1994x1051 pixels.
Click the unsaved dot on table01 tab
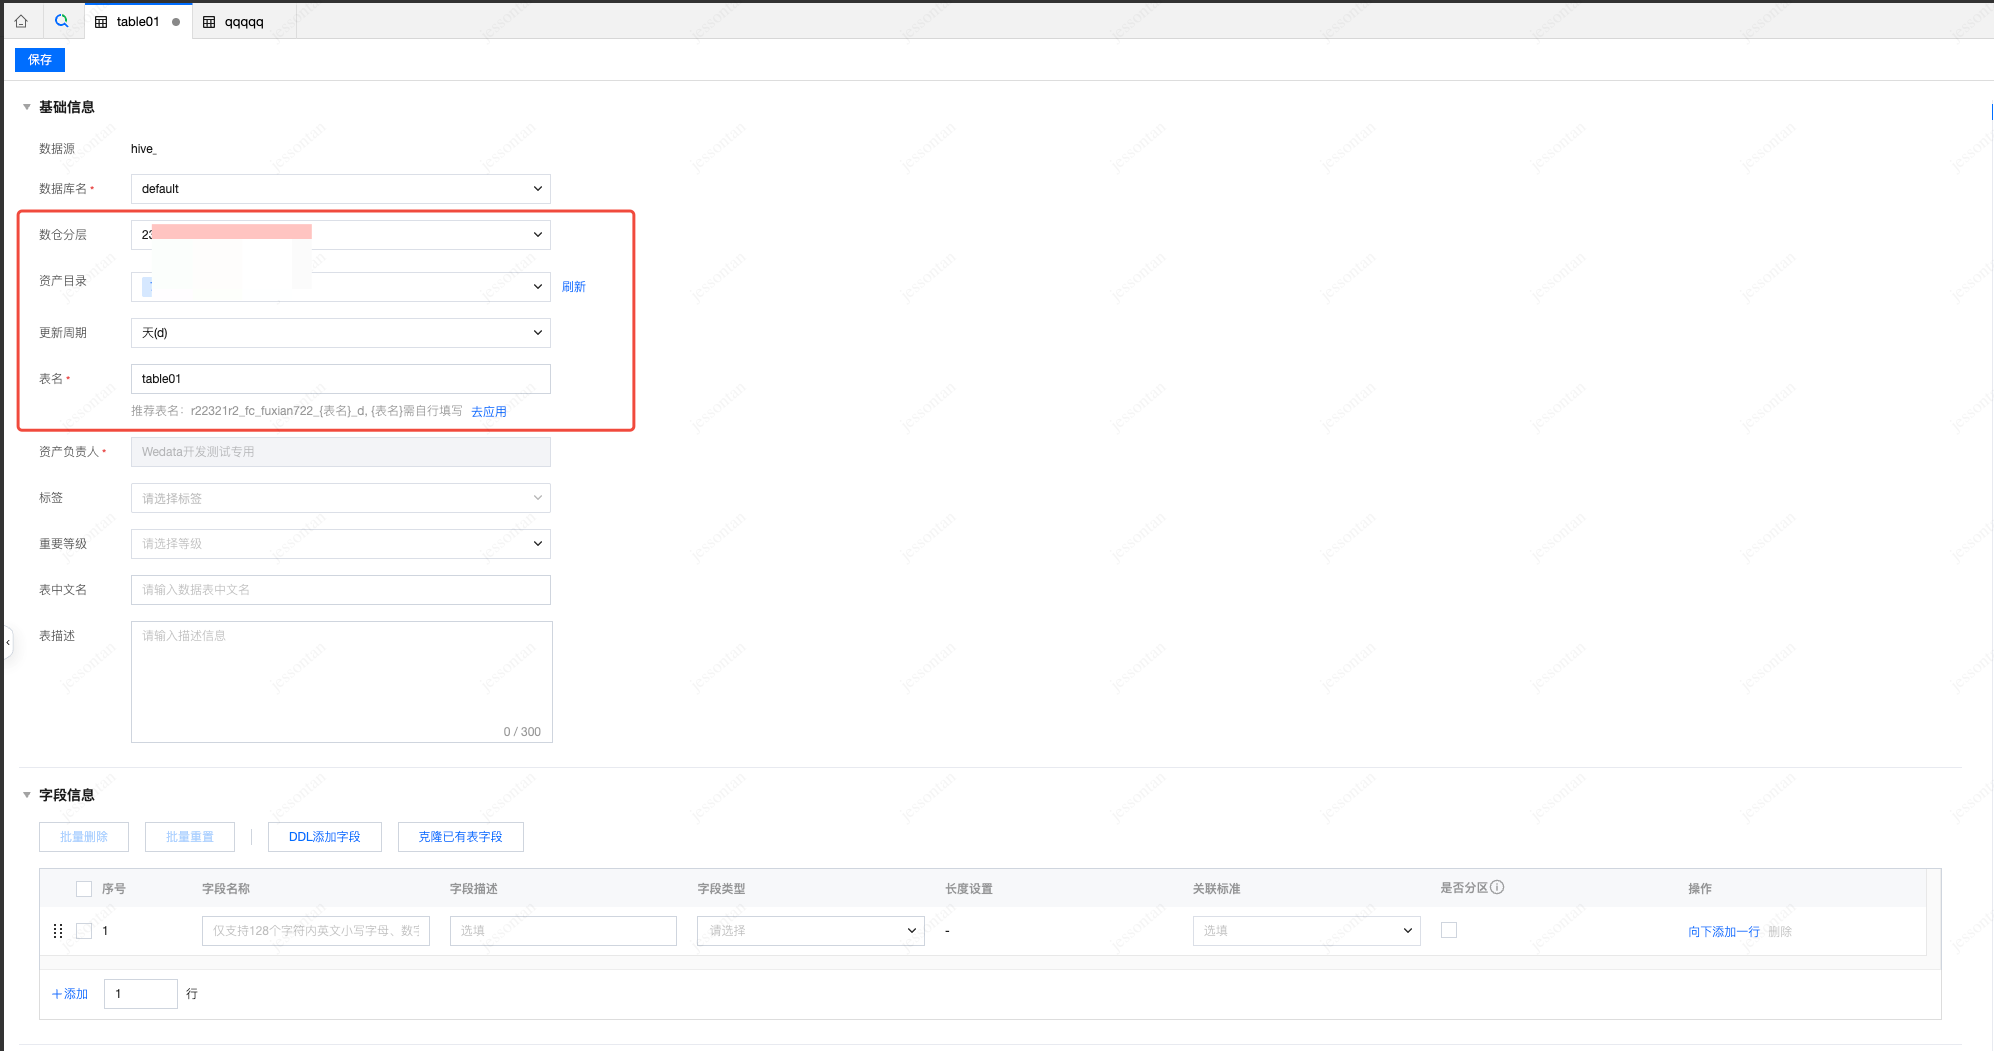point(176,22)
